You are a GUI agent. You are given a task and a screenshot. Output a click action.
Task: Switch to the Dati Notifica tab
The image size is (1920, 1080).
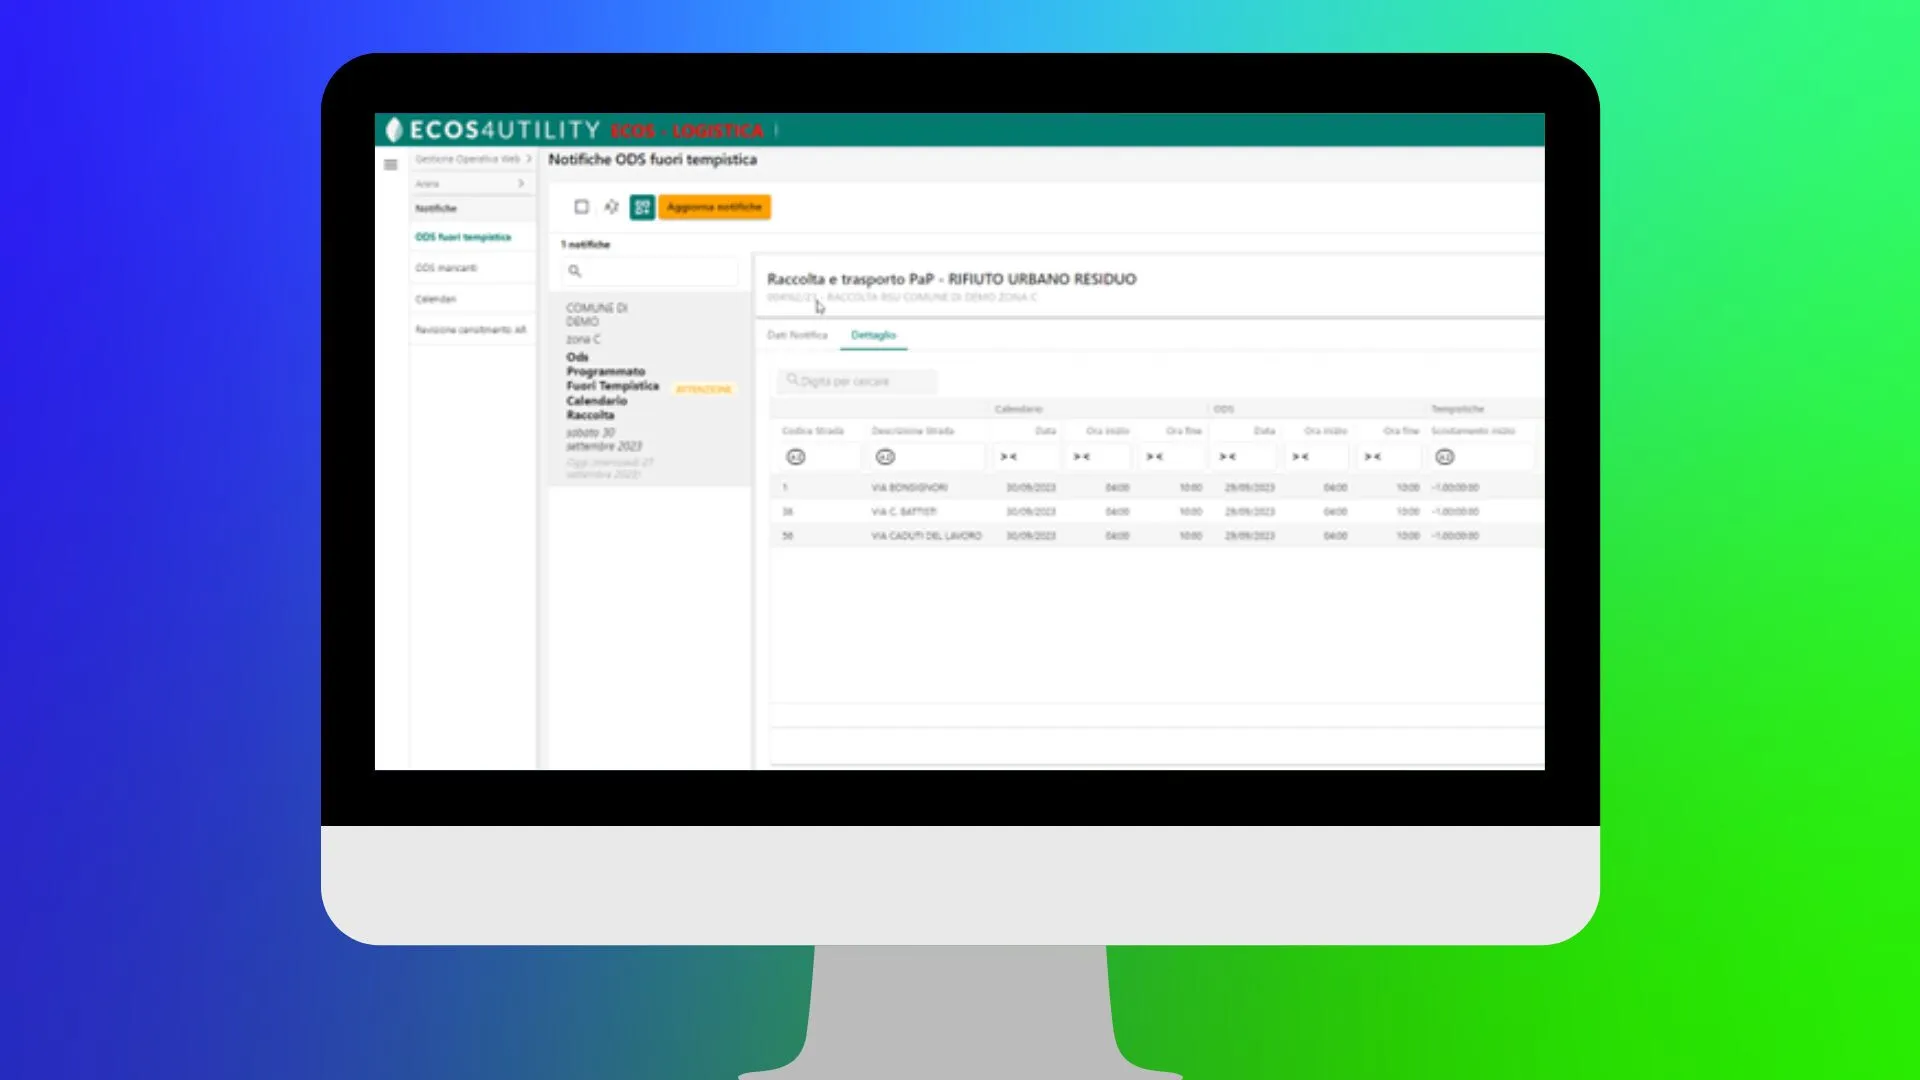[797, 335]
